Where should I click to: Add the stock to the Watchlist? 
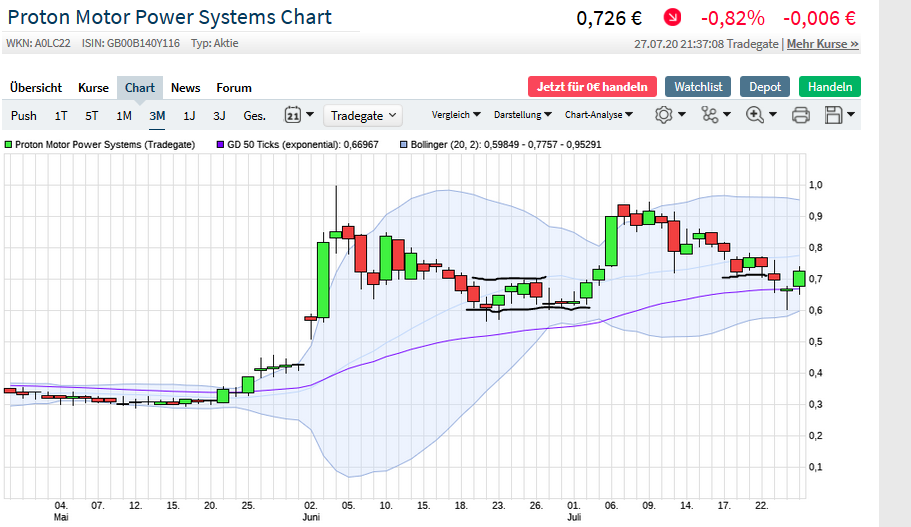(698, 87)
